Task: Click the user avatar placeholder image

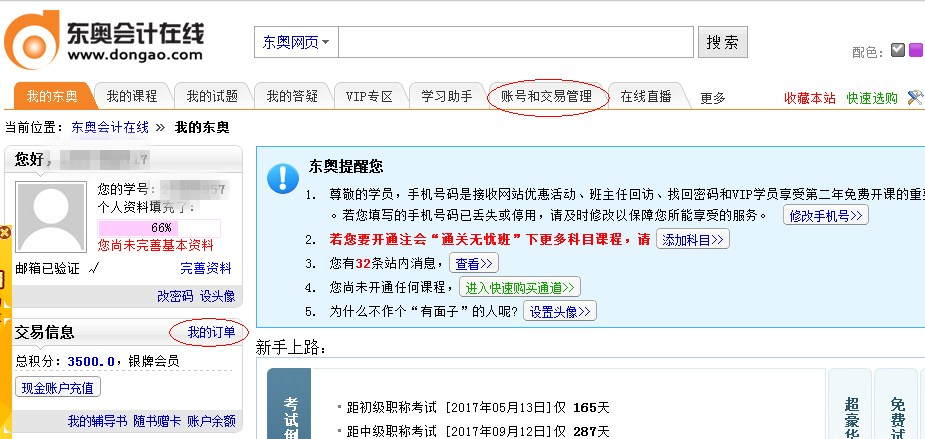Action: tap(52, 217)
